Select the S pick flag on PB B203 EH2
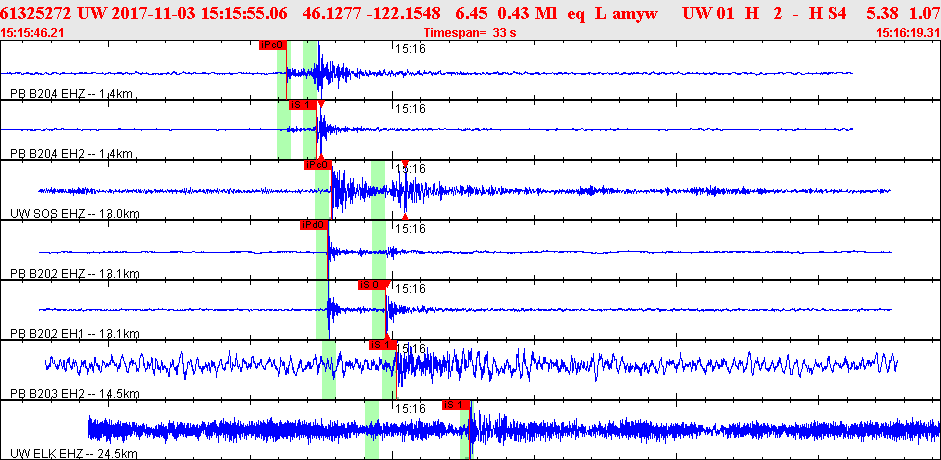Screen dimensions: 941x460 click(383, 345)
